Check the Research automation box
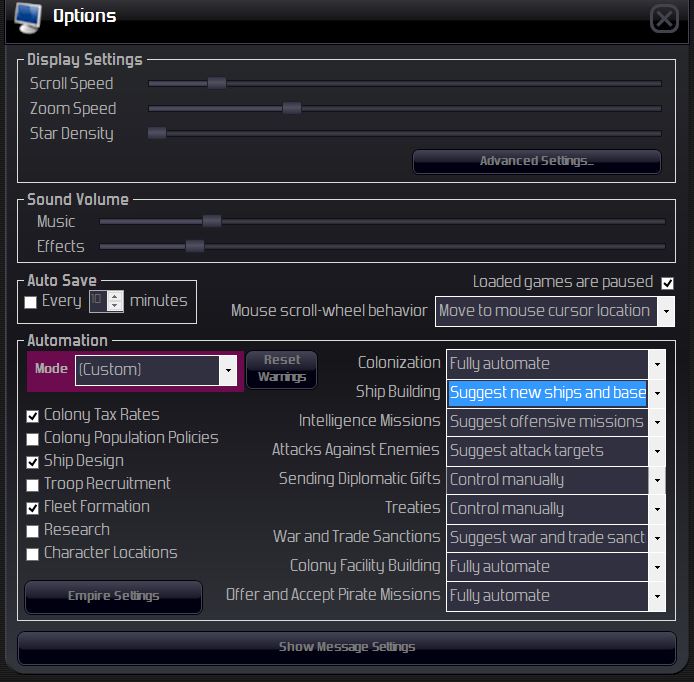This screenshot has width=694, height=682. coord(32,531)
